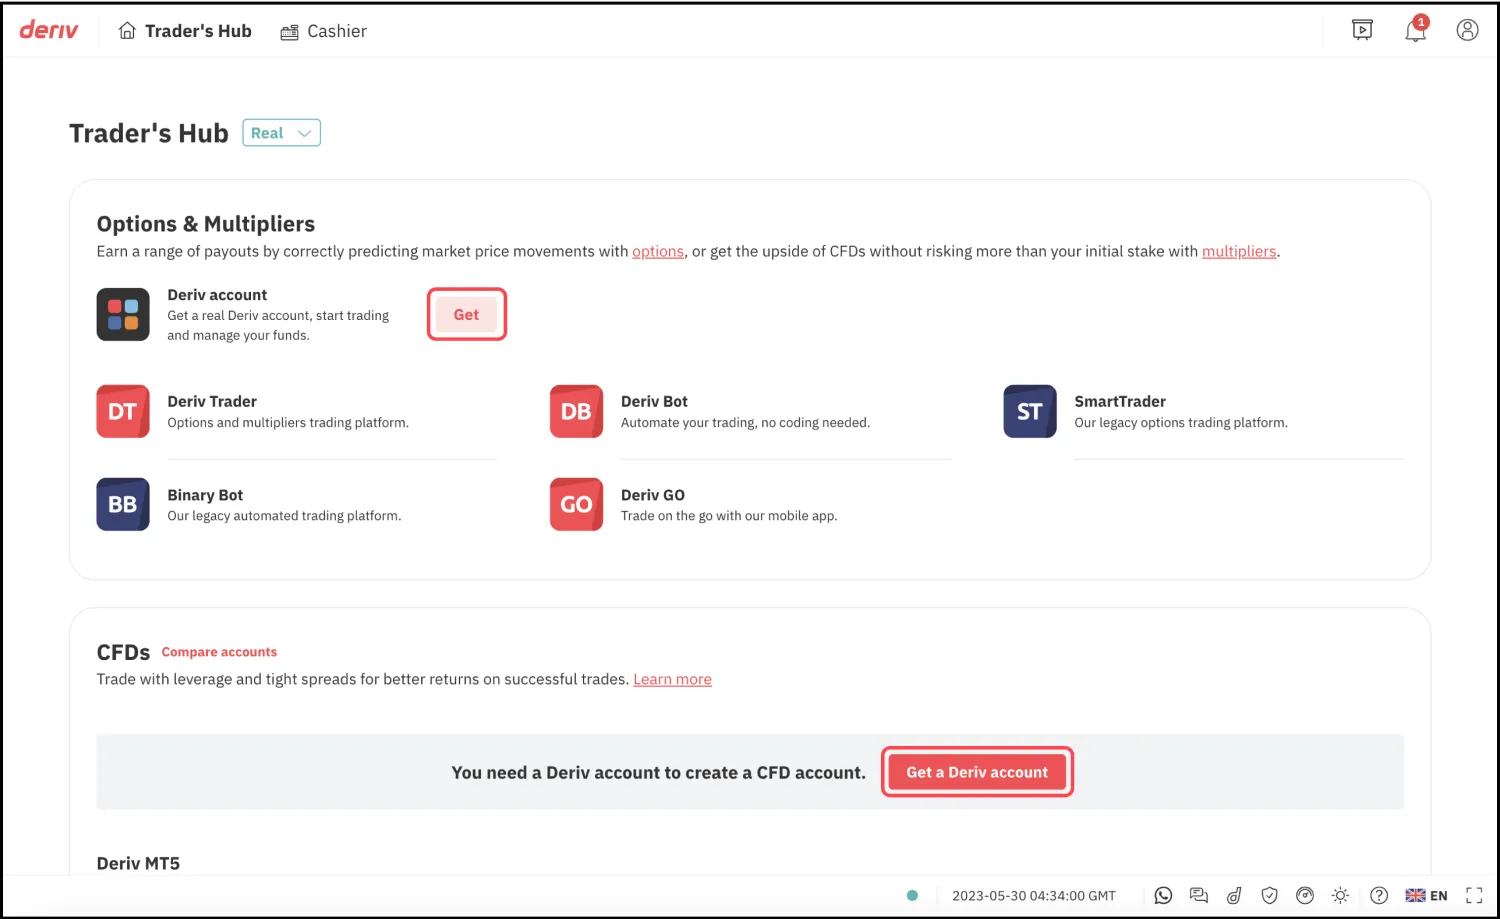Click the Binary Bot title text

205,495
